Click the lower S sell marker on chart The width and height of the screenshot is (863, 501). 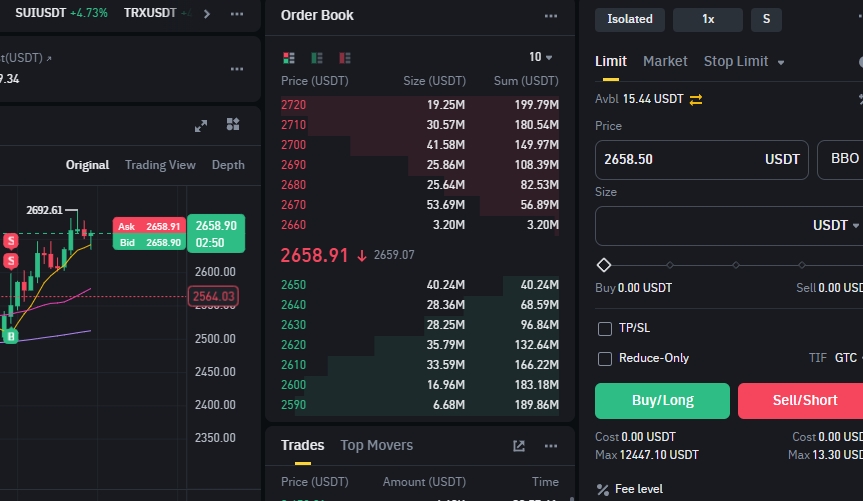click(x=10, y=260)
